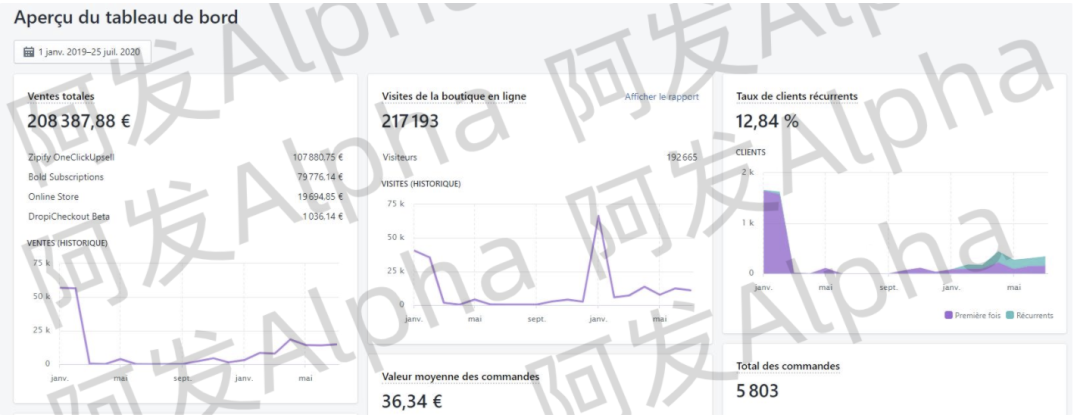
Task: Click the Afficher le rapport link
Action: click(x=661, y=97)
